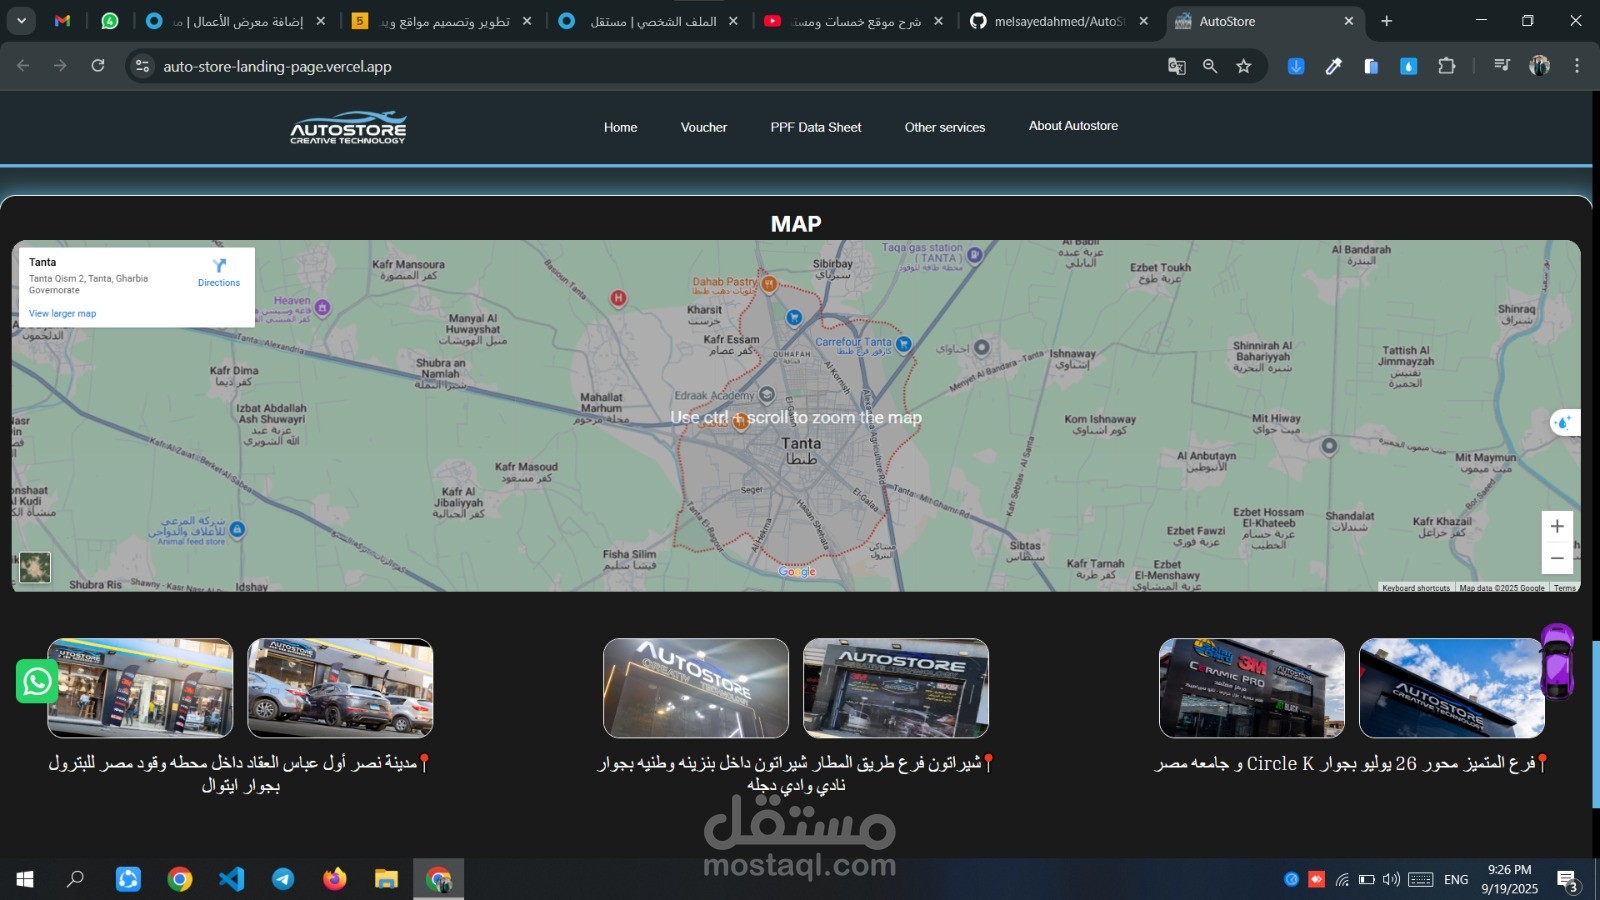The width and height of the screenshot is (1600, 900).
Task: Click the purple car scroll icon
Action: pyautogui.click(x=1557, y=661)
